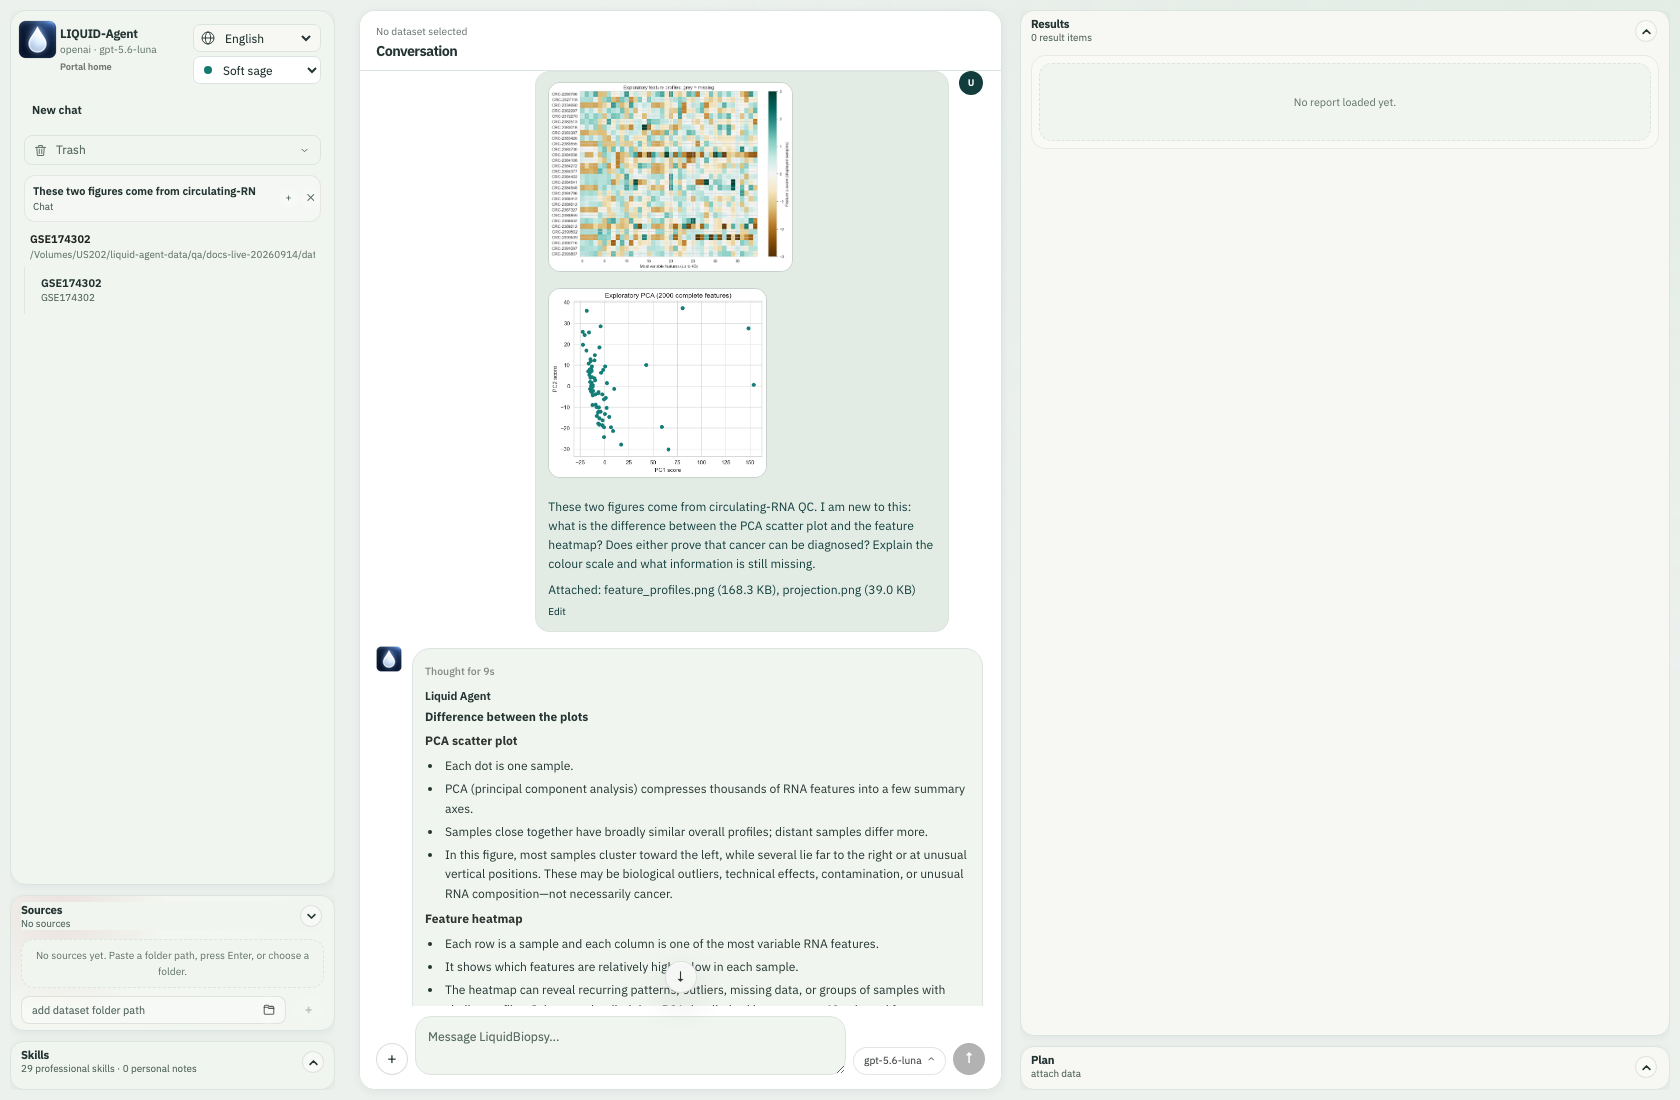This screenshot has width=1680, height=1100.
Task: Click the Liquid Agent droplet avatar
Action: point(389,659)
